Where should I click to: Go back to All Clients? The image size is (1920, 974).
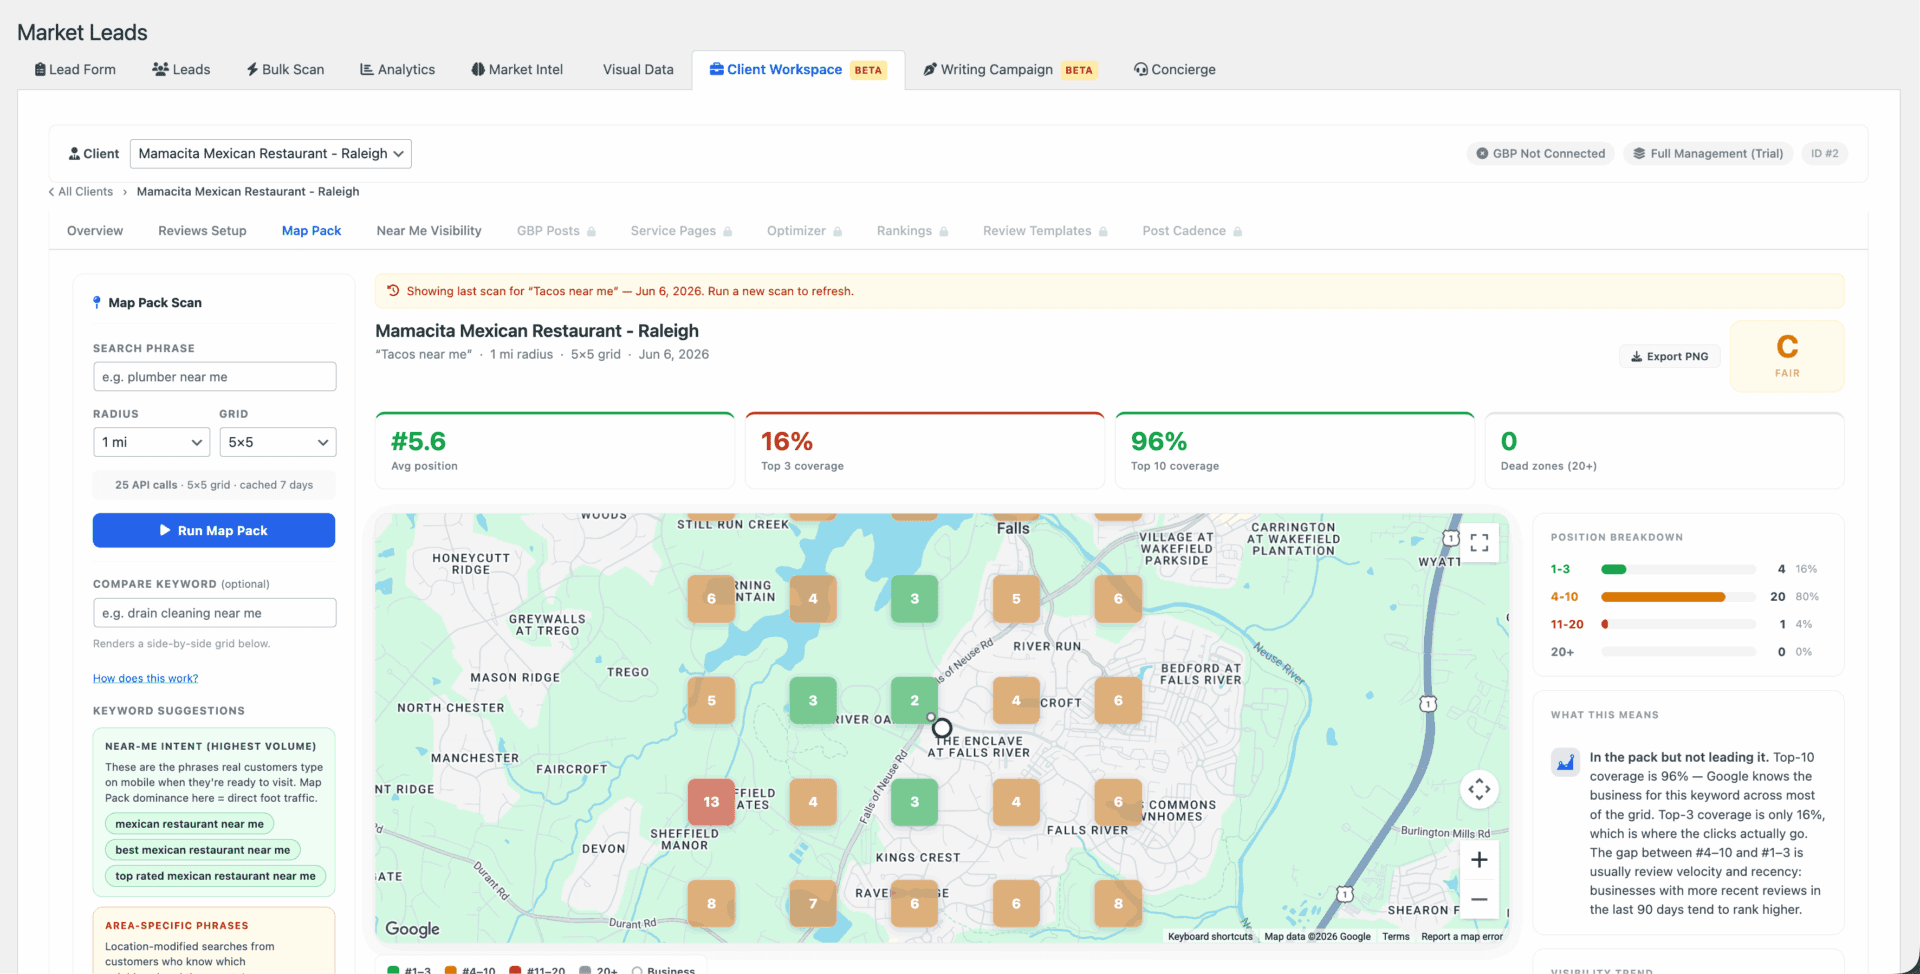pyautogui.click(x=81, y=192)
